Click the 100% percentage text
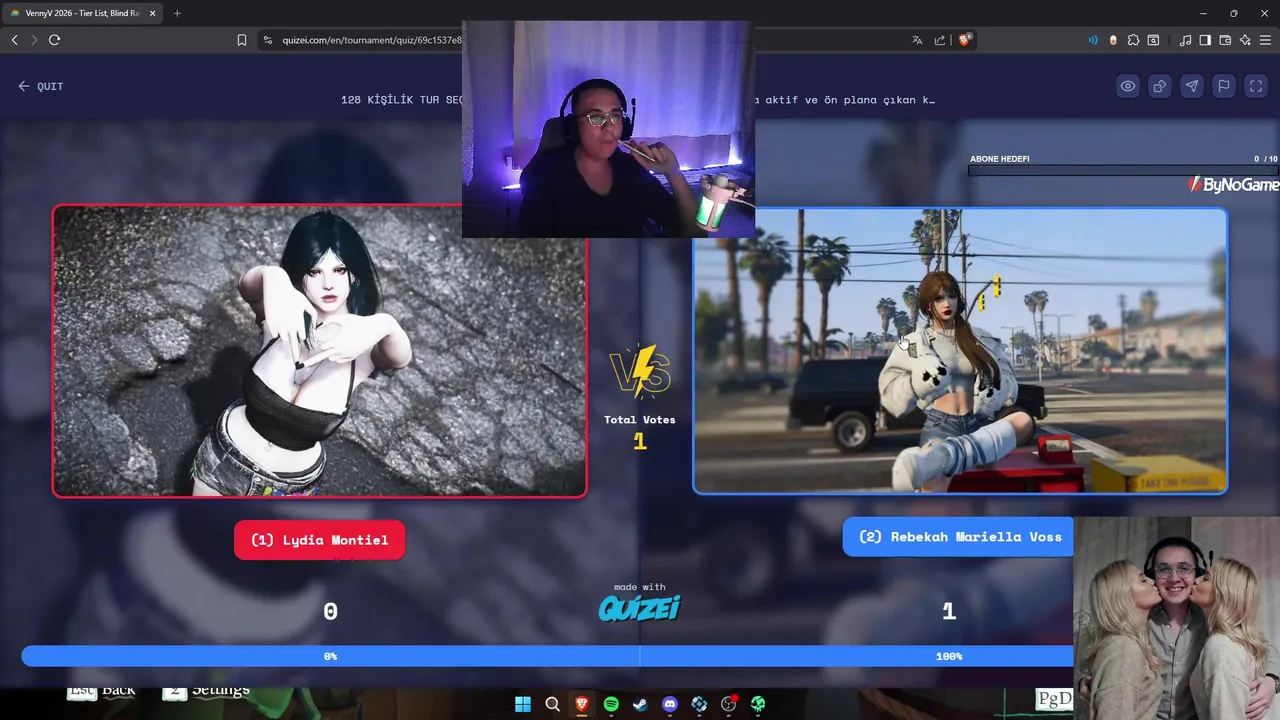The image size is (1280, 720). pos(949,656)
